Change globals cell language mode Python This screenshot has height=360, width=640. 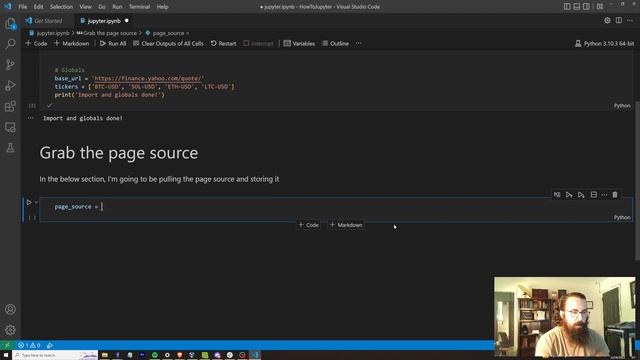pos(622,106)
